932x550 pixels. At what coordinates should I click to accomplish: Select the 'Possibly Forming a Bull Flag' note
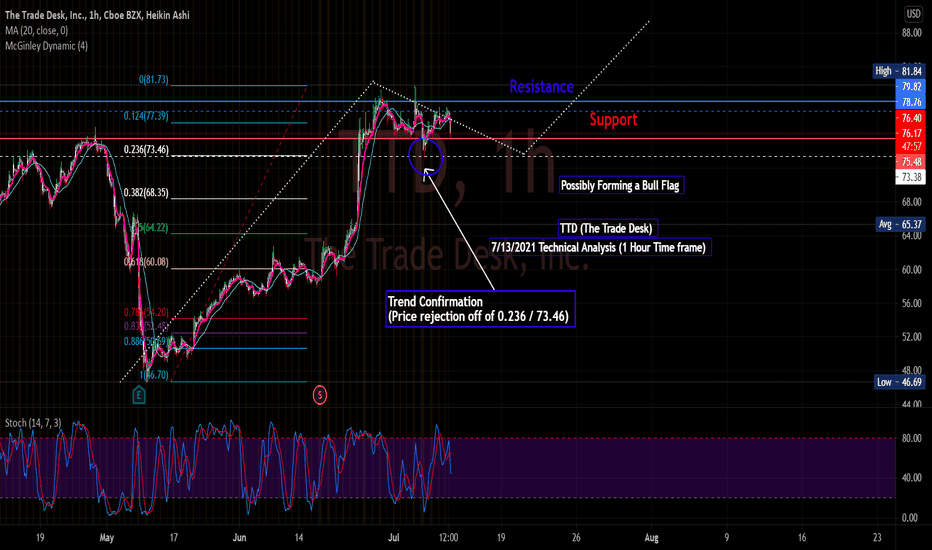pos(621,186)
